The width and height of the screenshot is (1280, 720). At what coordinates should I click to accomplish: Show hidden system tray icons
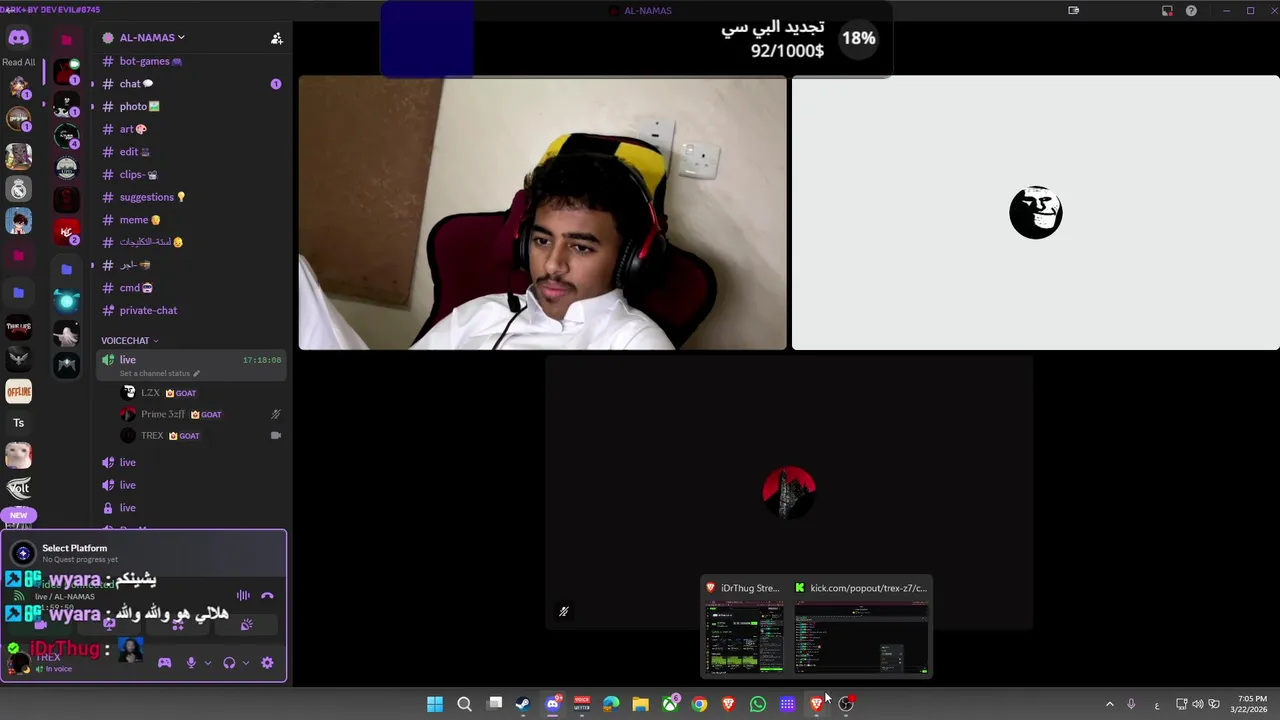[1109, 704]
